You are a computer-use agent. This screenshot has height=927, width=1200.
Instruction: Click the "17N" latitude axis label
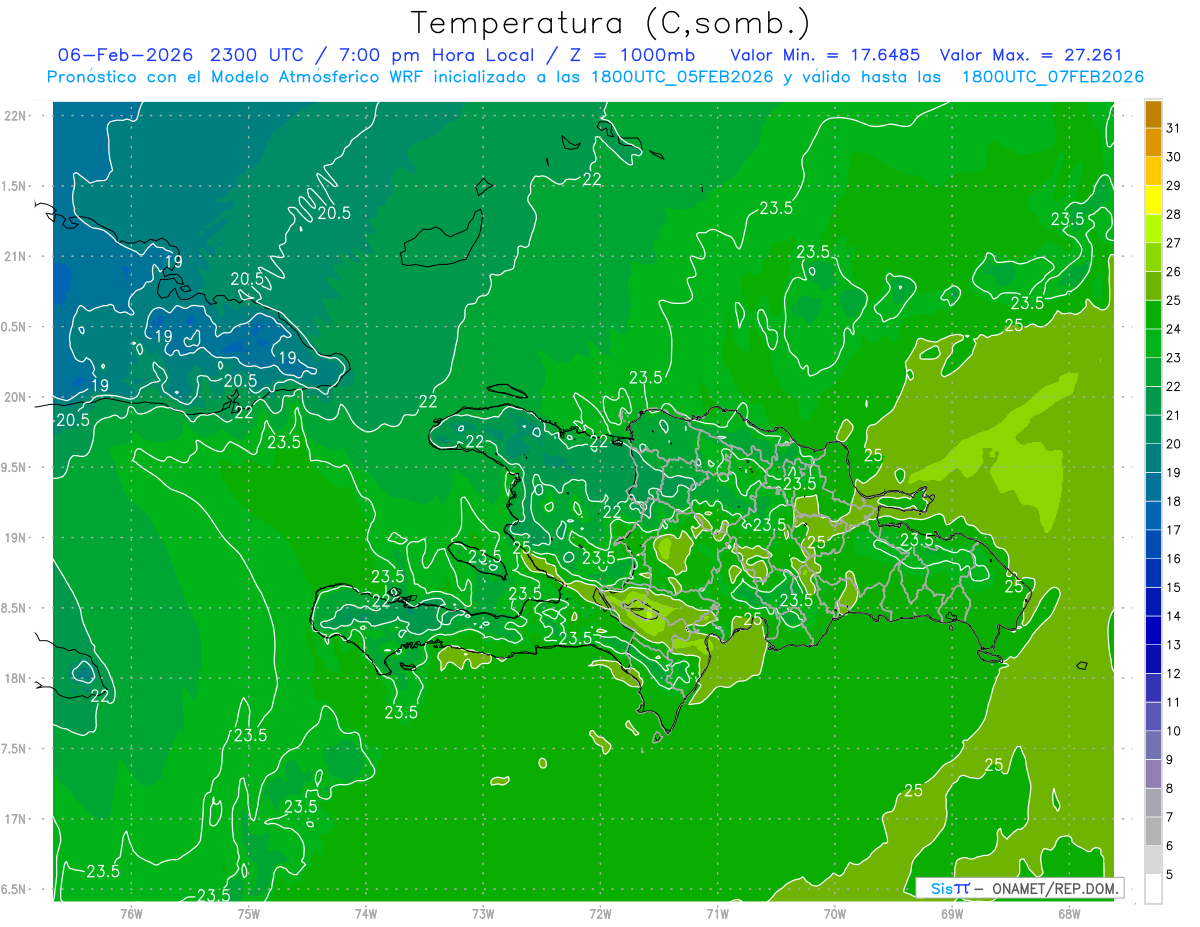click(15, 819)
